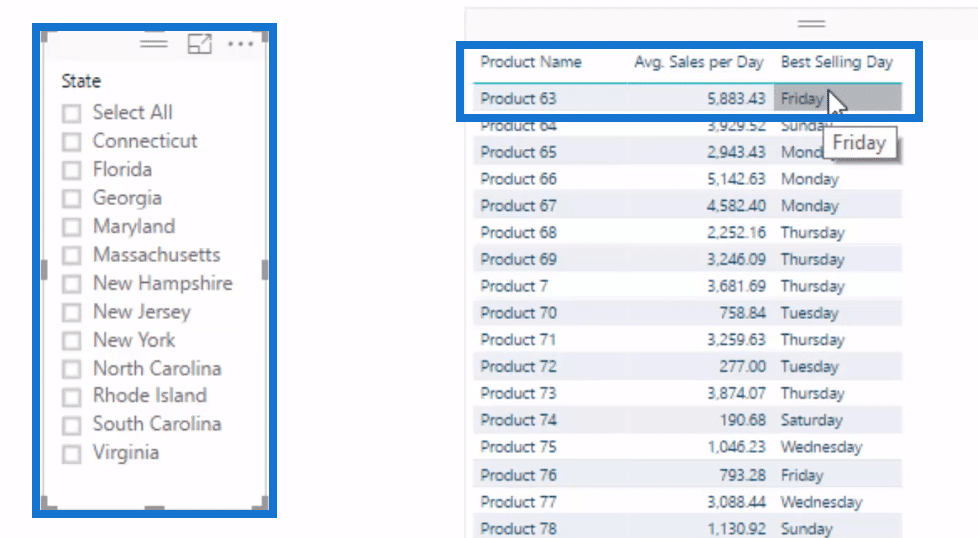The width and height of the screenshot is (978, 538).
Task: Select the Product 7 cell
Action: (514, 286)
